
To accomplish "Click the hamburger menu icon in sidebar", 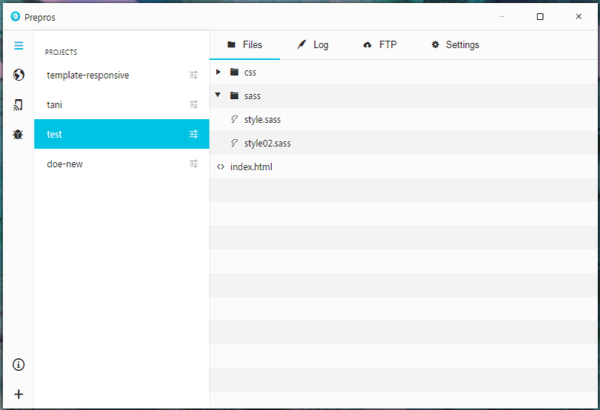I will point(18,45).
